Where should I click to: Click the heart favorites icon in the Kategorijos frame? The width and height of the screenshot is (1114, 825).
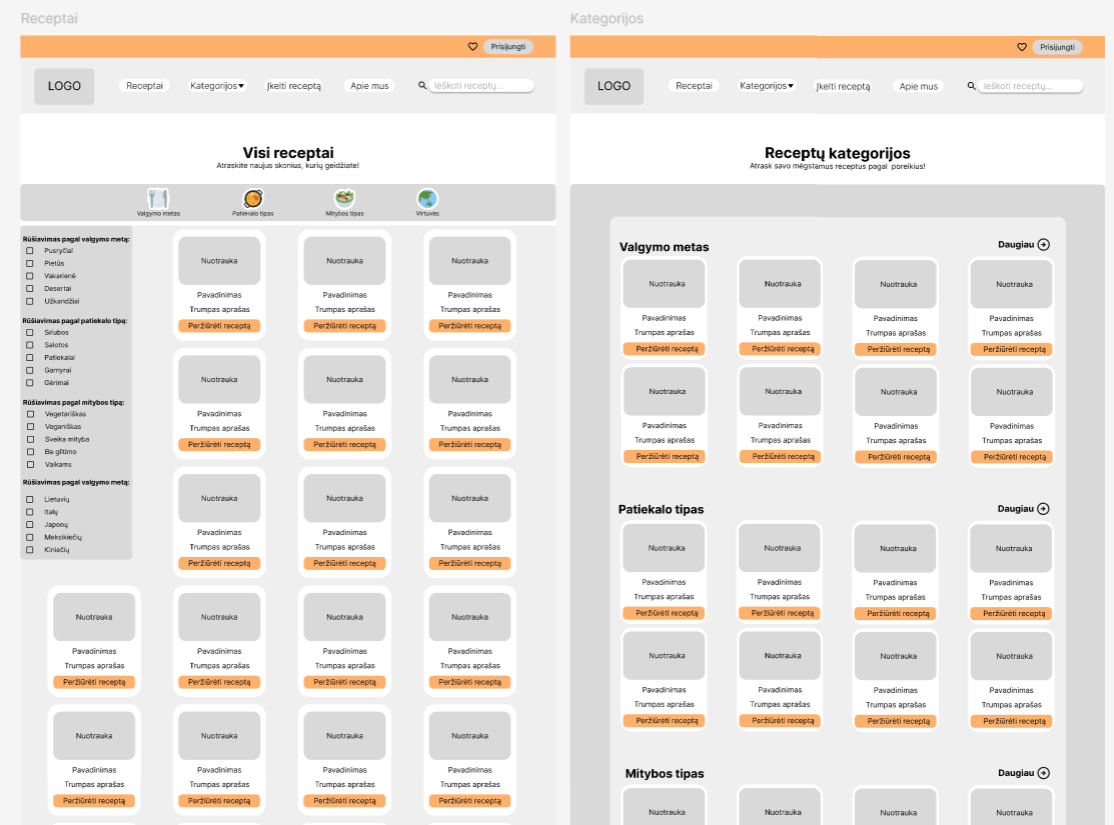coord(1022,47)
